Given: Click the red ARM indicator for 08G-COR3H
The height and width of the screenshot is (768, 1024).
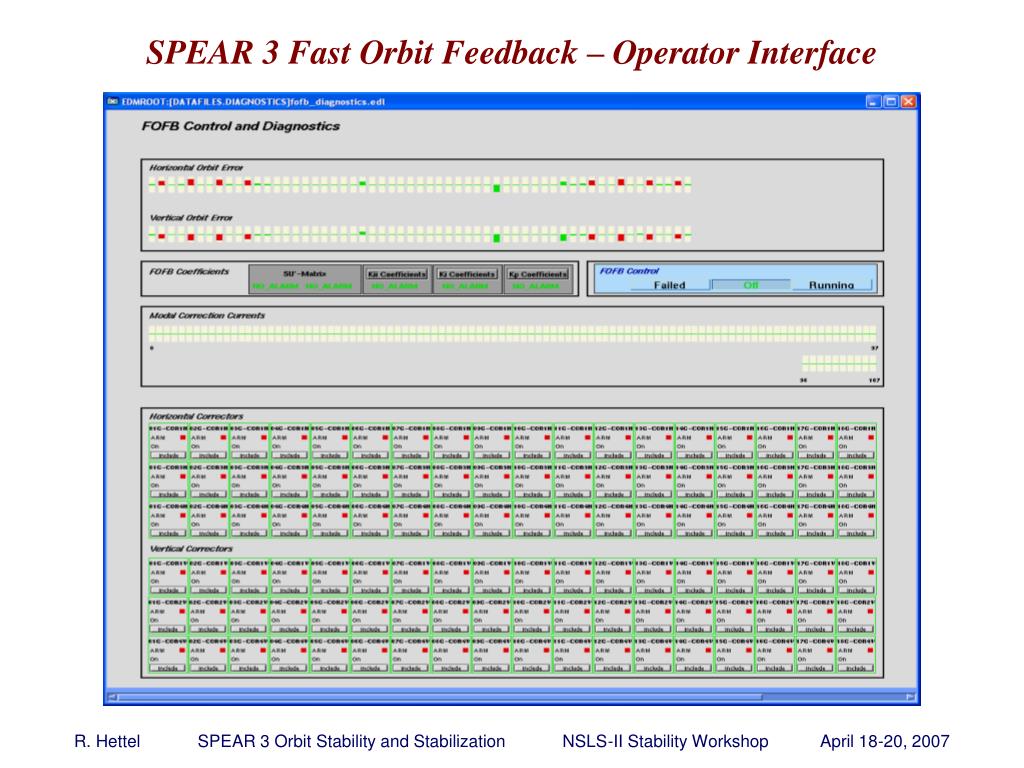Looking at the screenshot, I should [x=466, y=477].
